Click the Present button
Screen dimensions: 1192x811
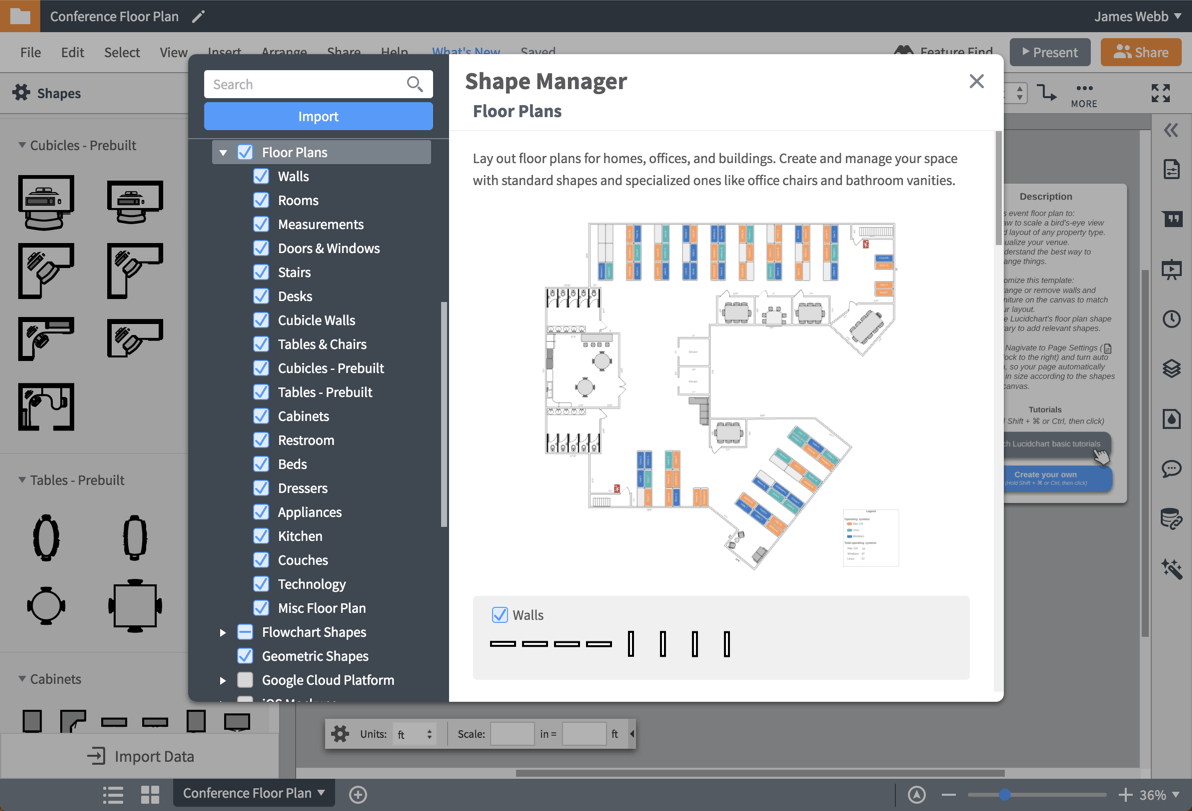(x=1050, y=52)
